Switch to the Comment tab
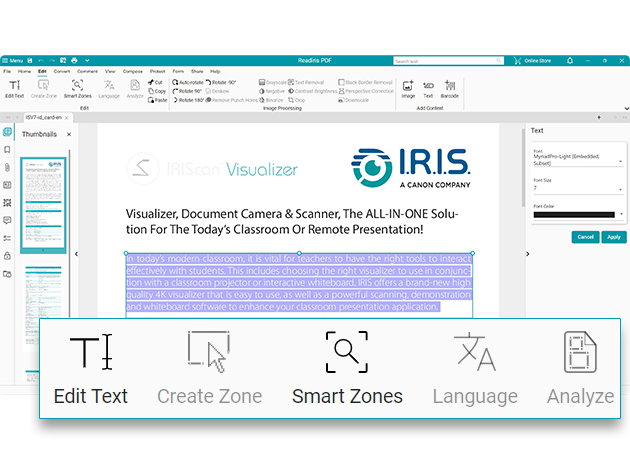This screenshot has width=630, height=450. tap(87, 72)
